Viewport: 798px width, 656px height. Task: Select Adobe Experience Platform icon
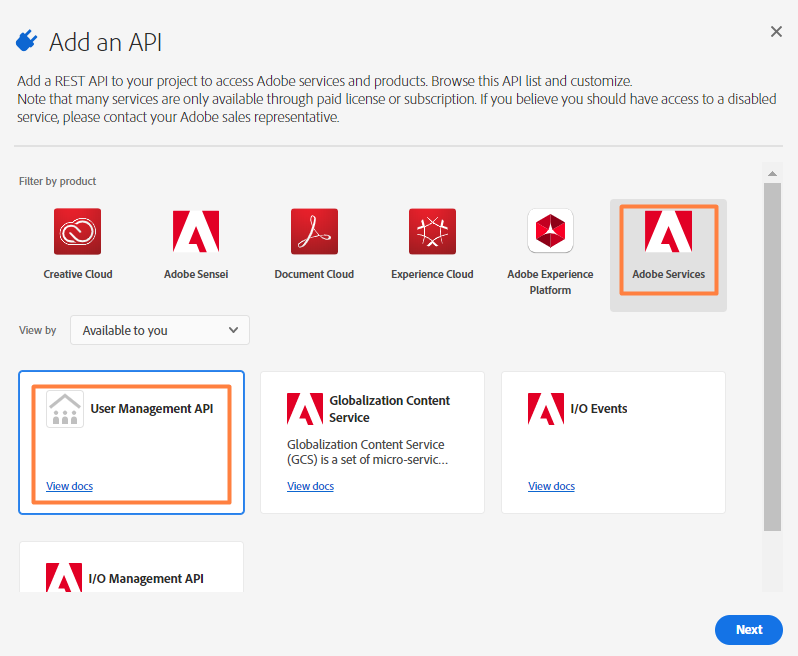pos(550,231)
